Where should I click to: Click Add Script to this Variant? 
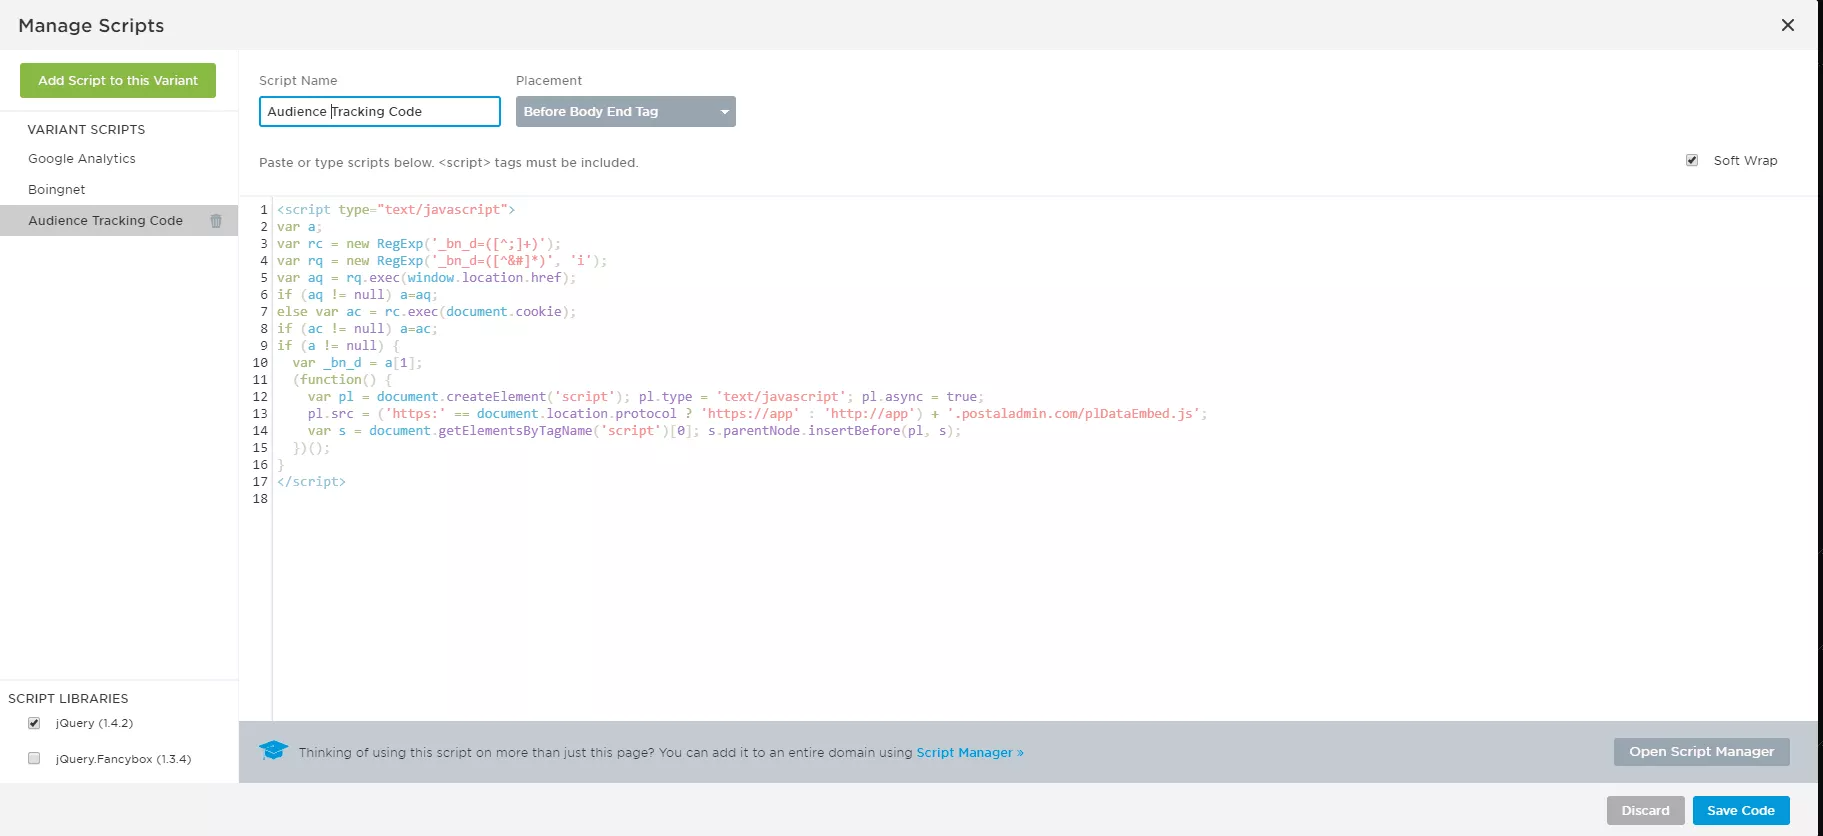(118, 80)
